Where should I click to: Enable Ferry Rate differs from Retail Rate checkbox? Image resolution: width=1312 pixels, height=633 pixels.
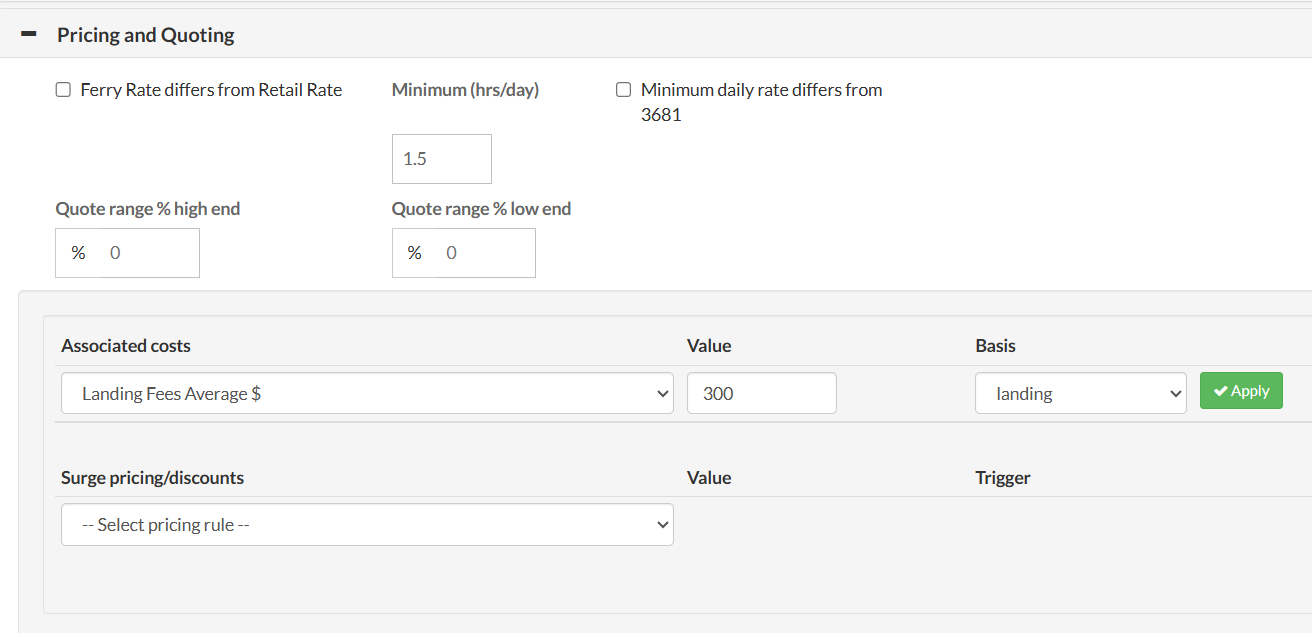63,90
